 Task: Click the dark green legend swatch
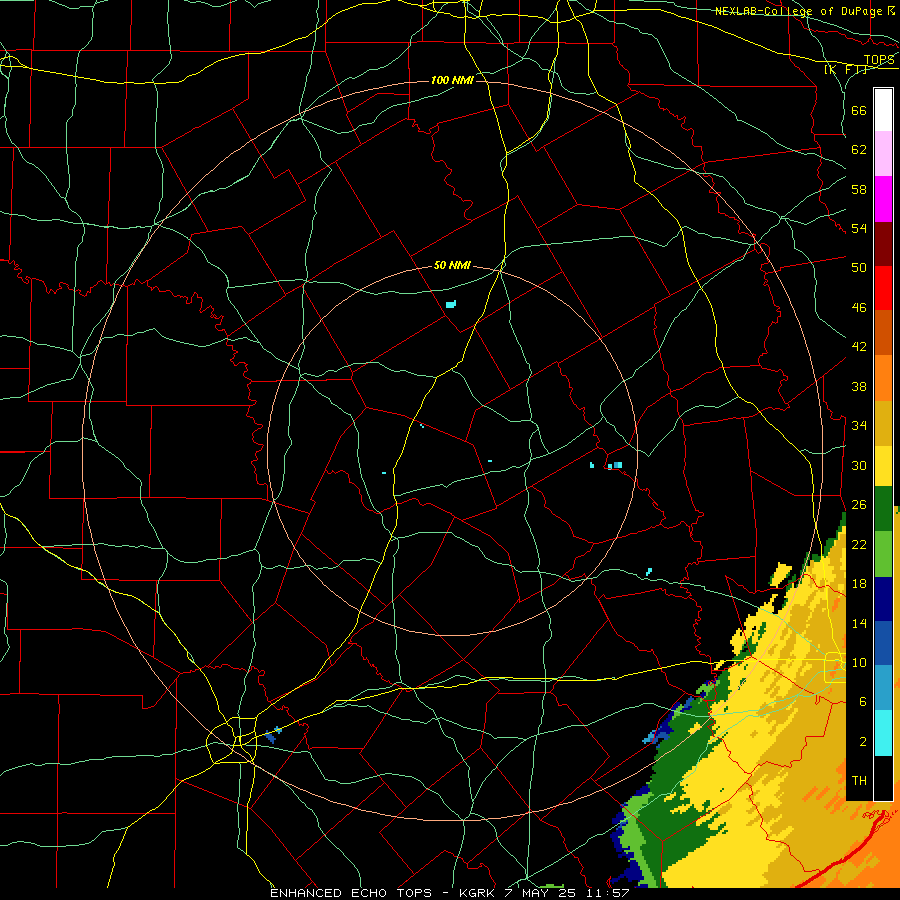point(883,509)
